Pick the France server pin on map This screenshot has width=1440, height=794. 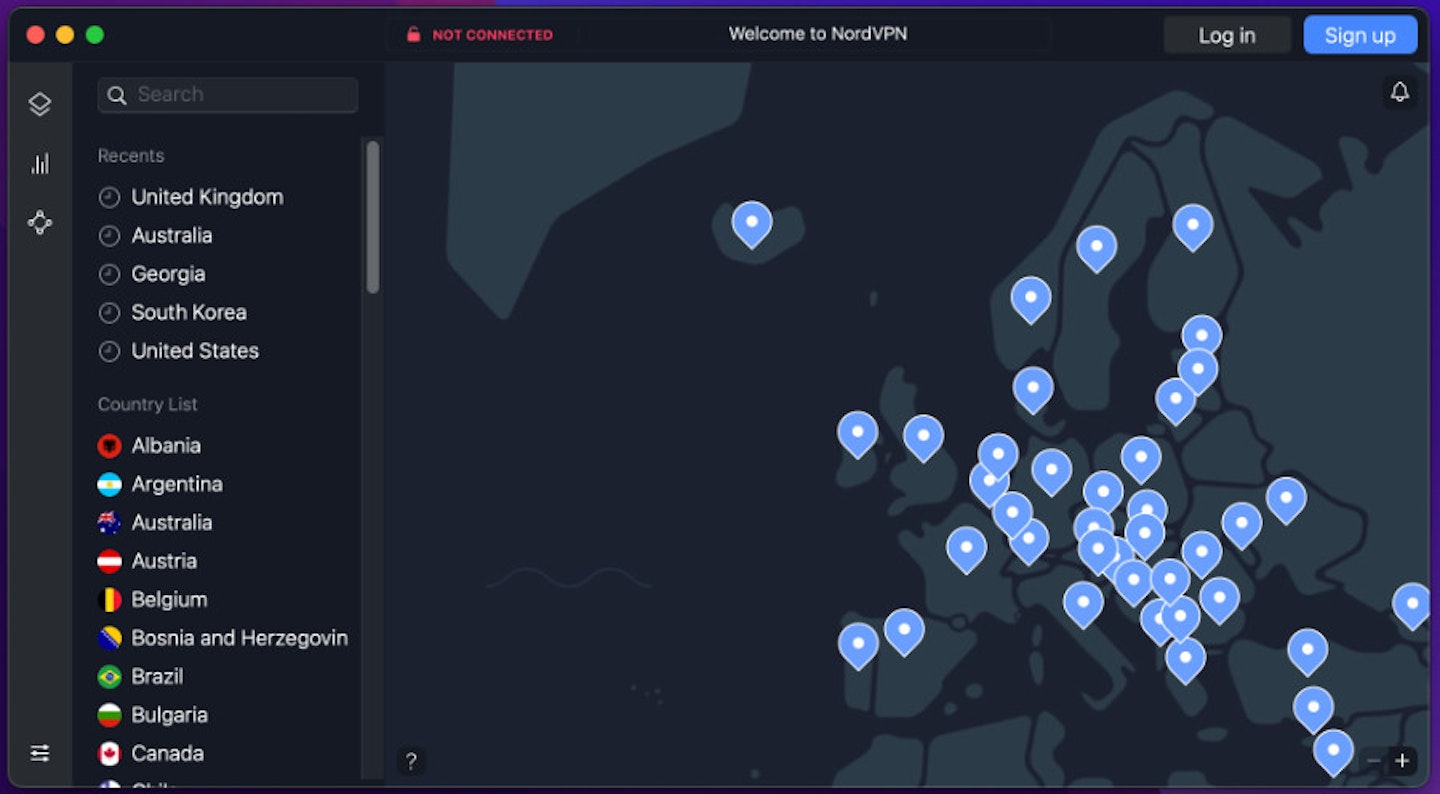966,548
